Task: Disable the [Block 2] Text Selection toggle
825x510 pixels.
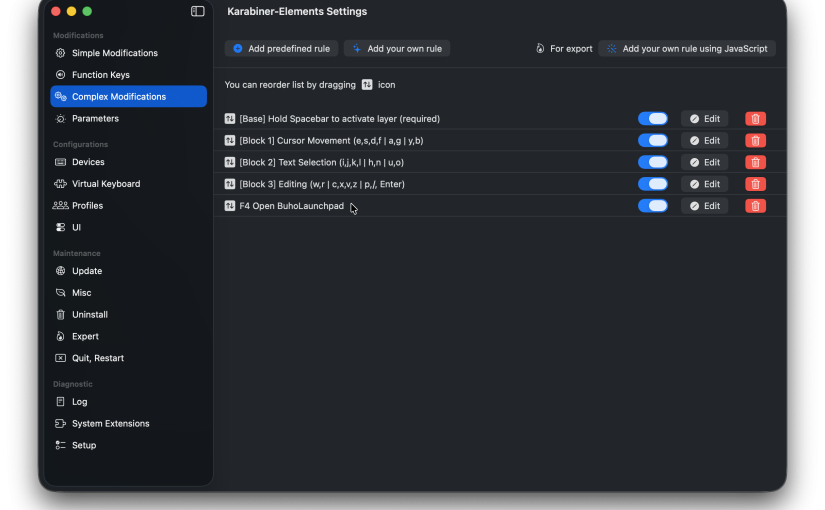Action: pos(653,162)
